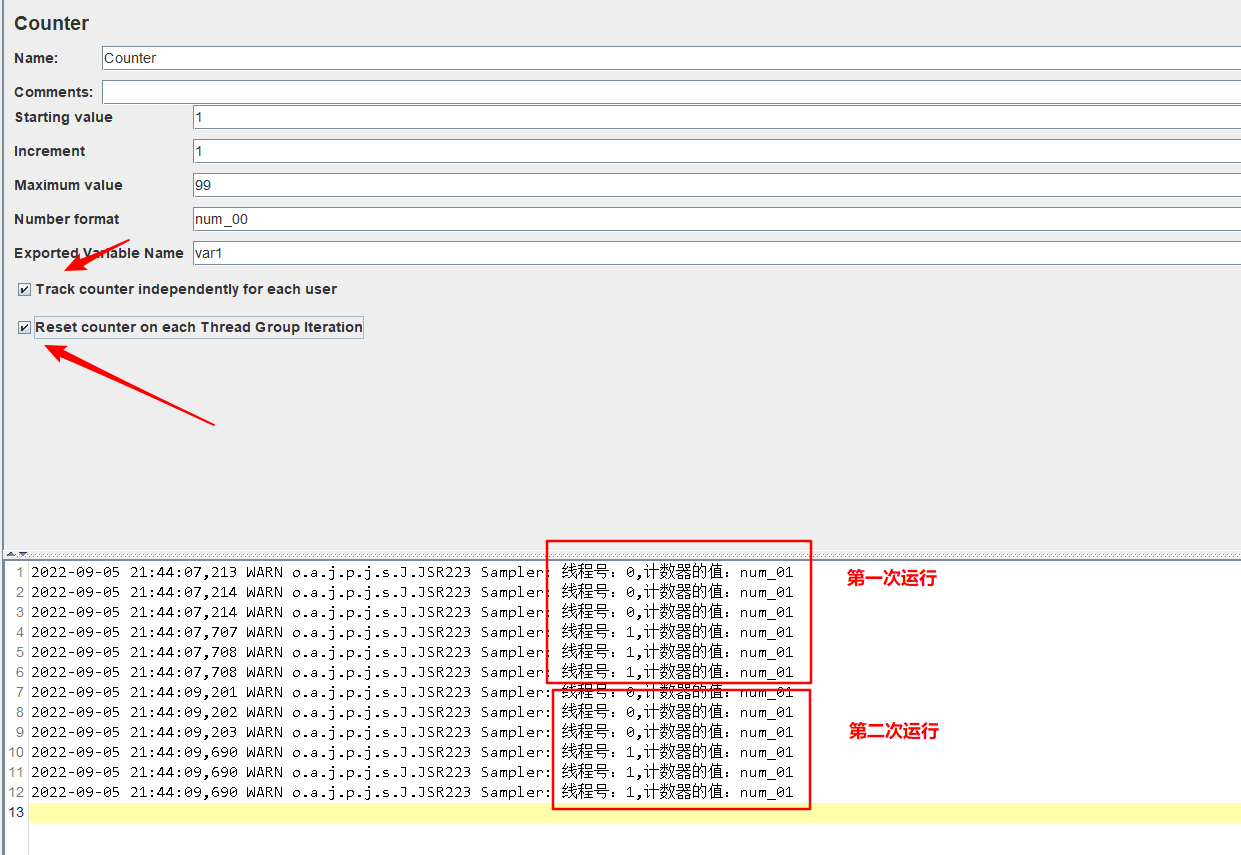
Task: Click the Track counter checkbox label text
Action: point(186,290)
